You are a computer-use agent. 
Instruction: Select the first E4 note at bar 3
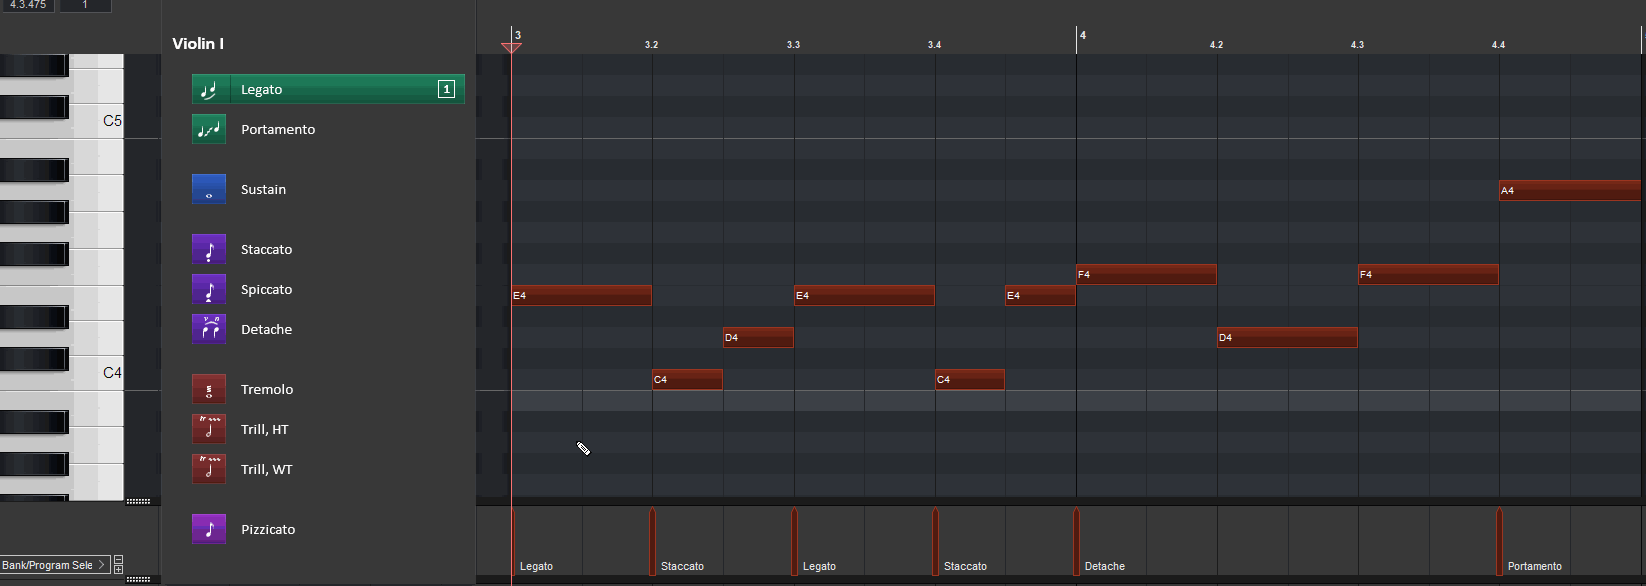tap(581, 295)
